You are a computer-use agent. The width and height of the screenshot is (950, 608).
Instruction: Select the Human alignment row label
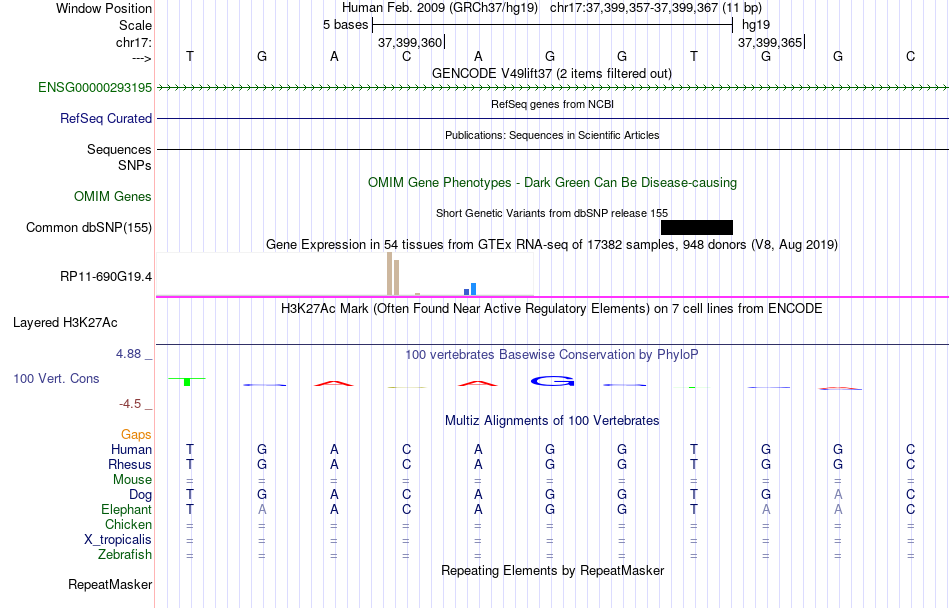pyautogui.click(x=131, y=449)
